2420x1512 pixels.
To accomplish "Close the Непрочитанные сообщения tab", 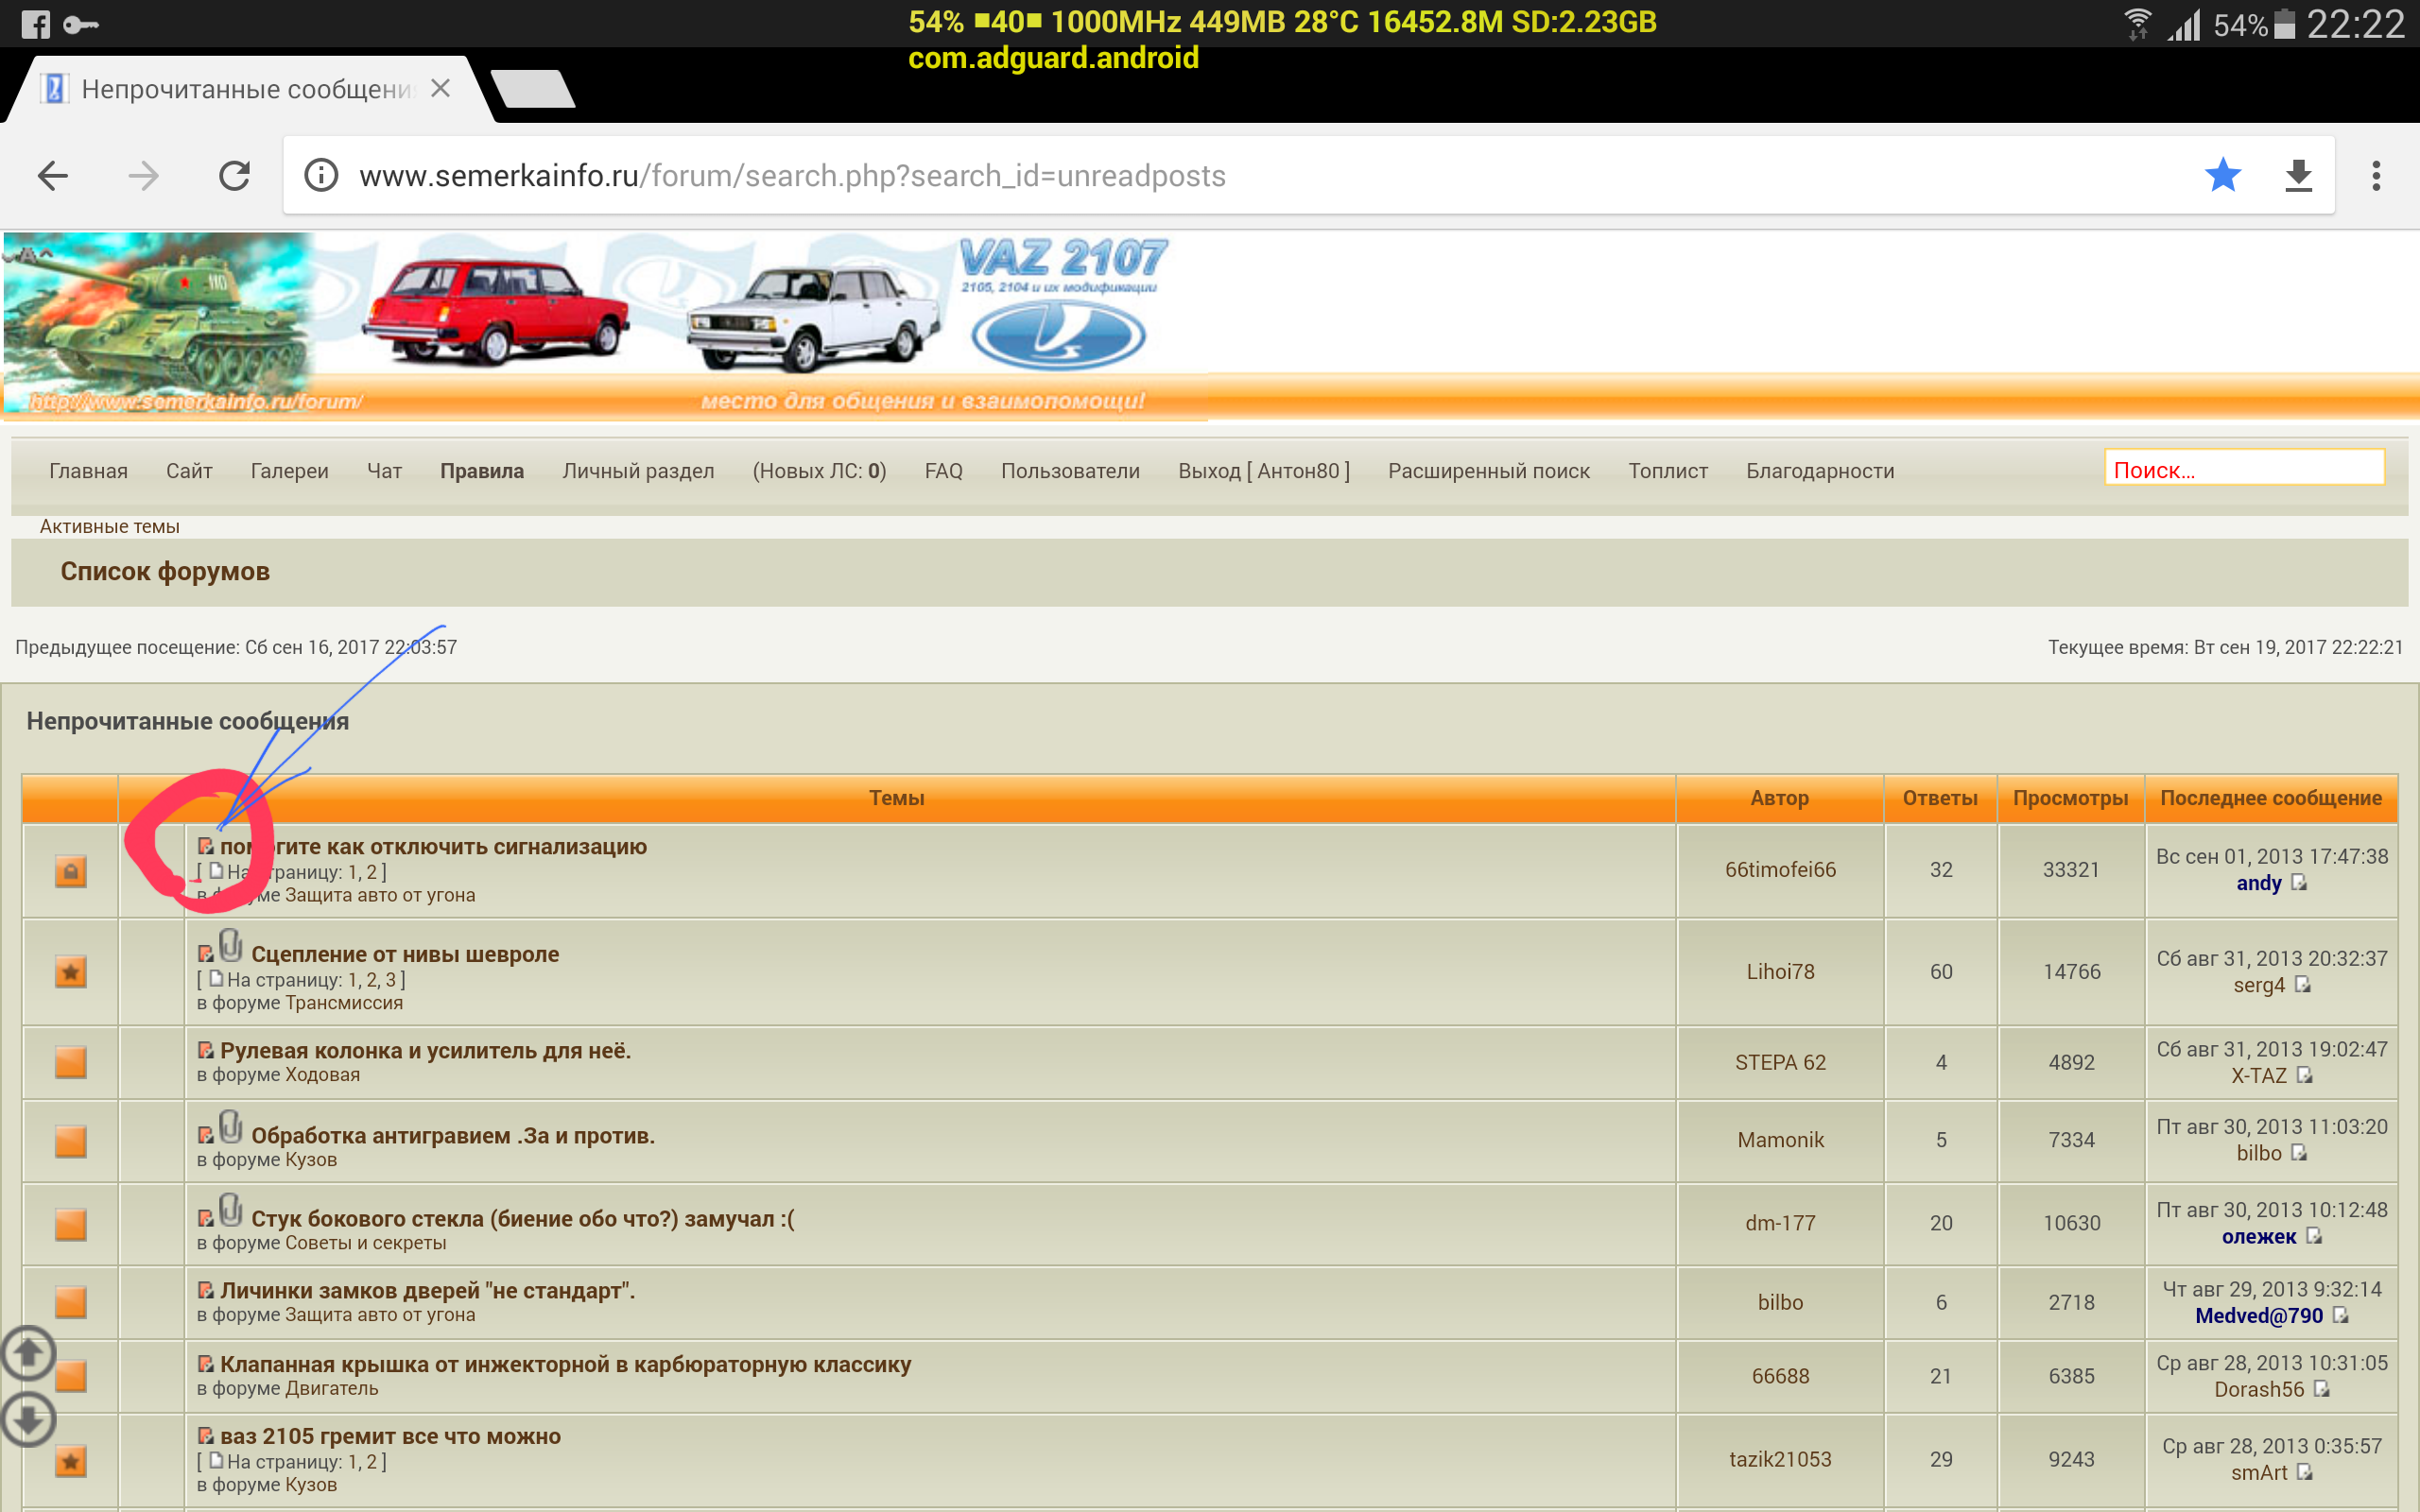I will click(x=440, y=89).
